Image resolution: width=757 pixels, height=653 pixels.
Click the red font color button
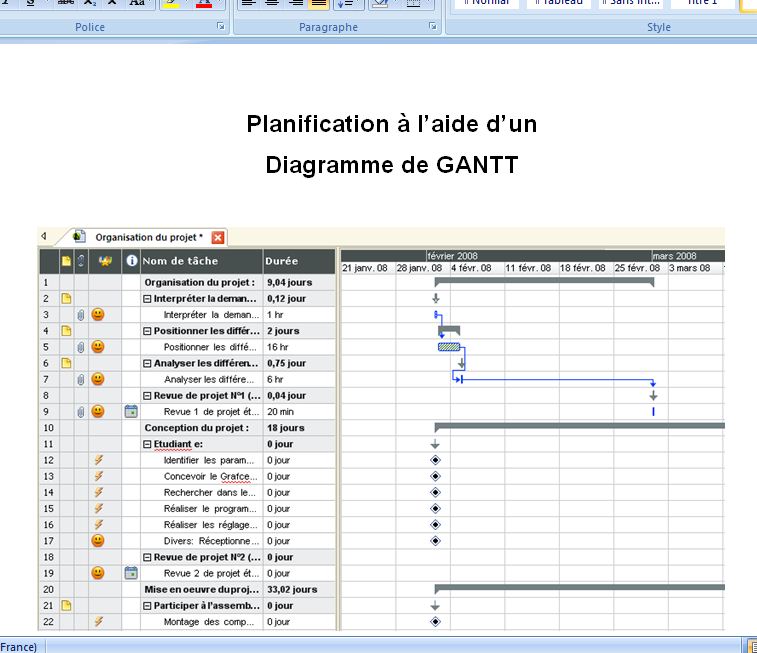click(x=204, y=4)
